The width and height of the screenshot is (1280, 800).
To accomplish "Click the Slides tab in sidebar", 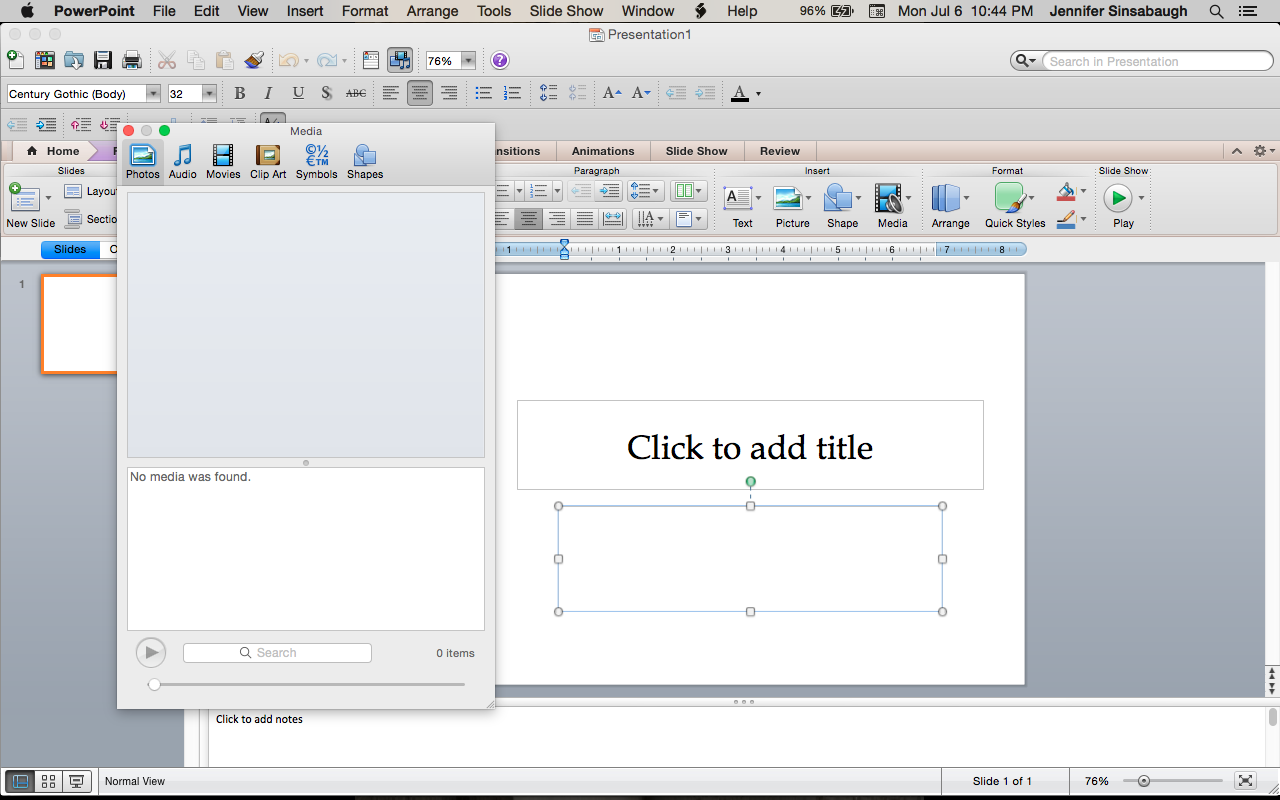I will click(x=70, y=249).
